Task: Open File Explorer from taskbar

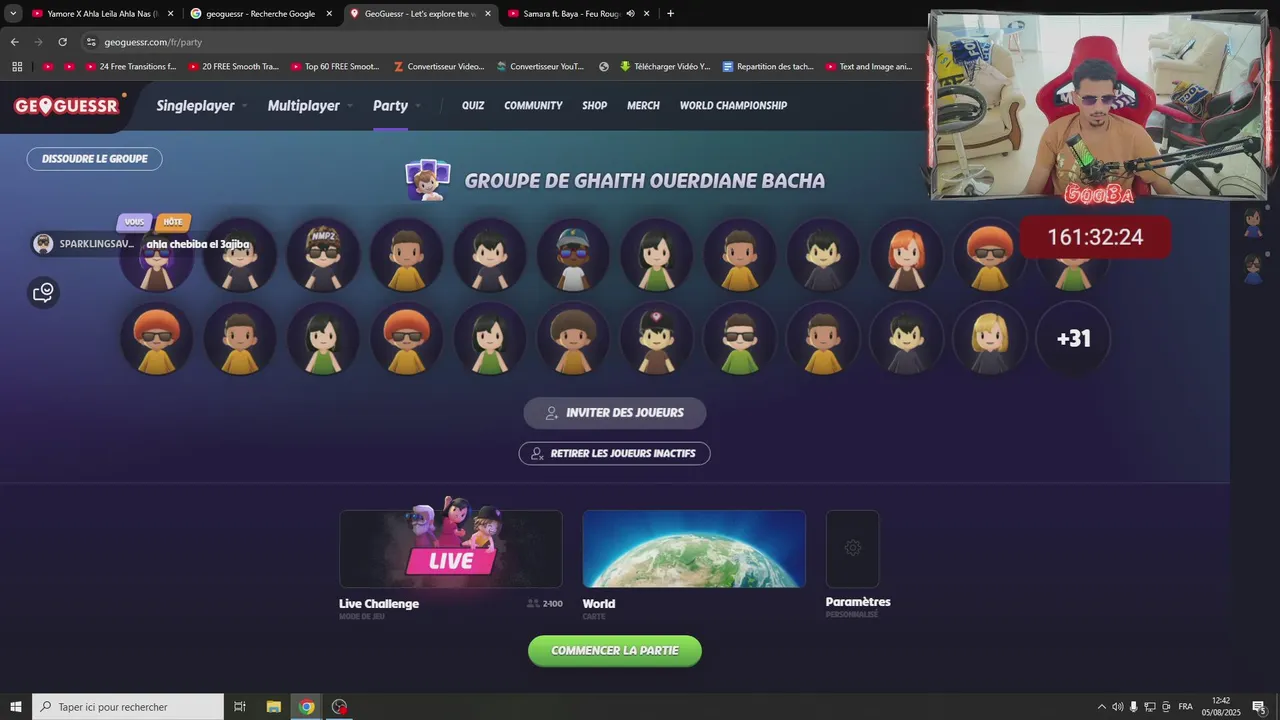Action: [x=274, y=707]
